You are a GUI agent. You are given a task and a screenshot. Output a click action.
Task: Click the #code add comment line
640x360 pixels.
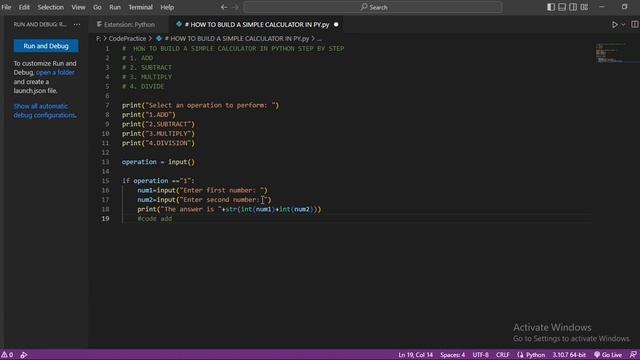tap(155, 219)
